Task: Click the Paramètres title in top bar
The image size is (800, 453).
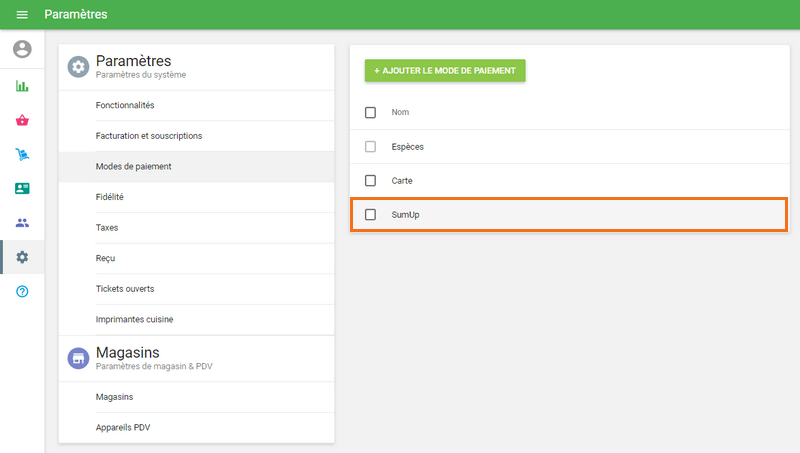Action: [x=76, y=14]
